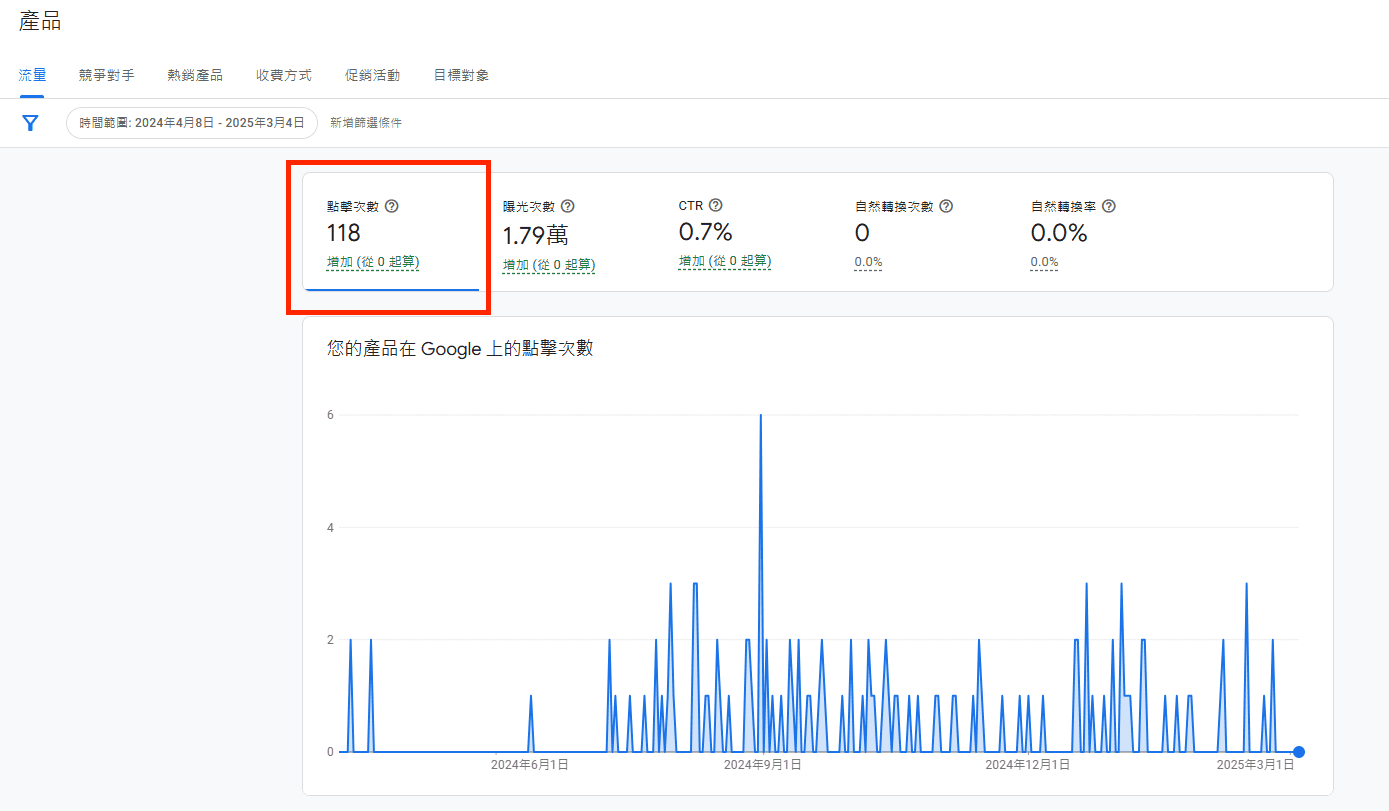Click the 產品 page heading
1389x811 pixels.
pyautogui.click(x=40, y=21)
